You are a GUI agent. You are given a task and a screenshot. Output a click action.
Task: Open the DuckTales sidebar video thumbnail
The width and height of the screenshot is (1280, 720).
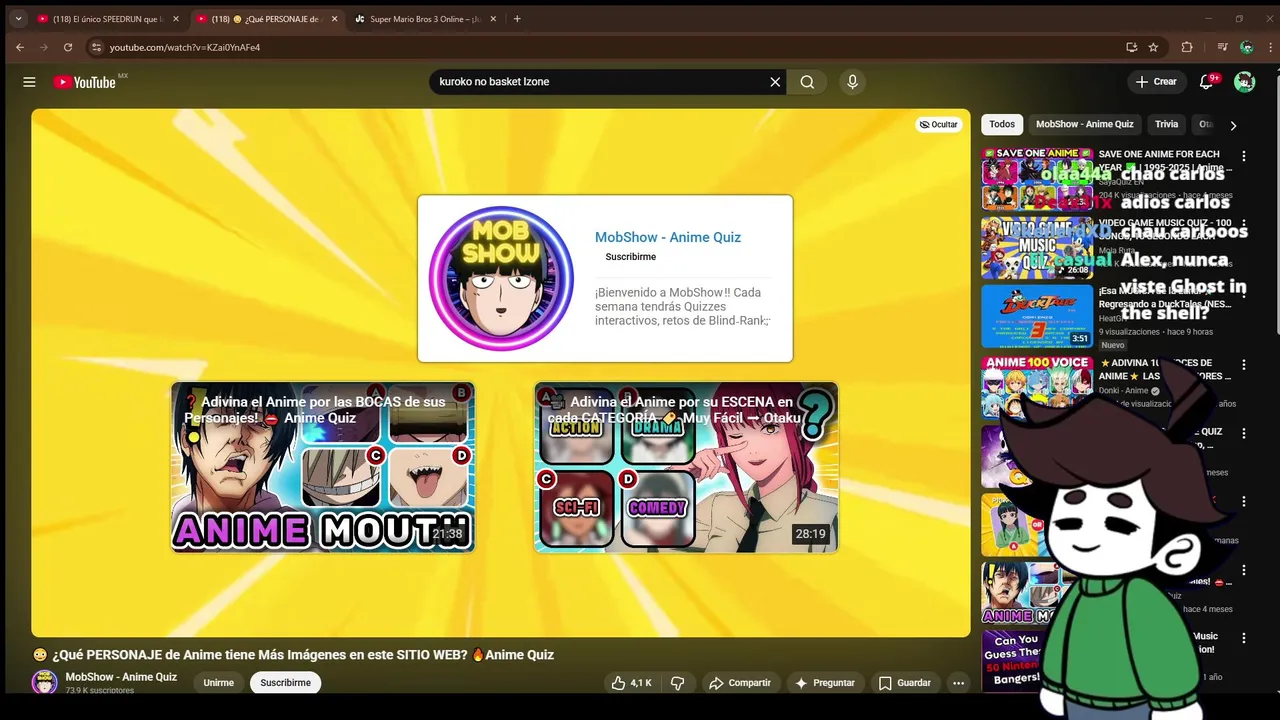tap(1037, 316)
